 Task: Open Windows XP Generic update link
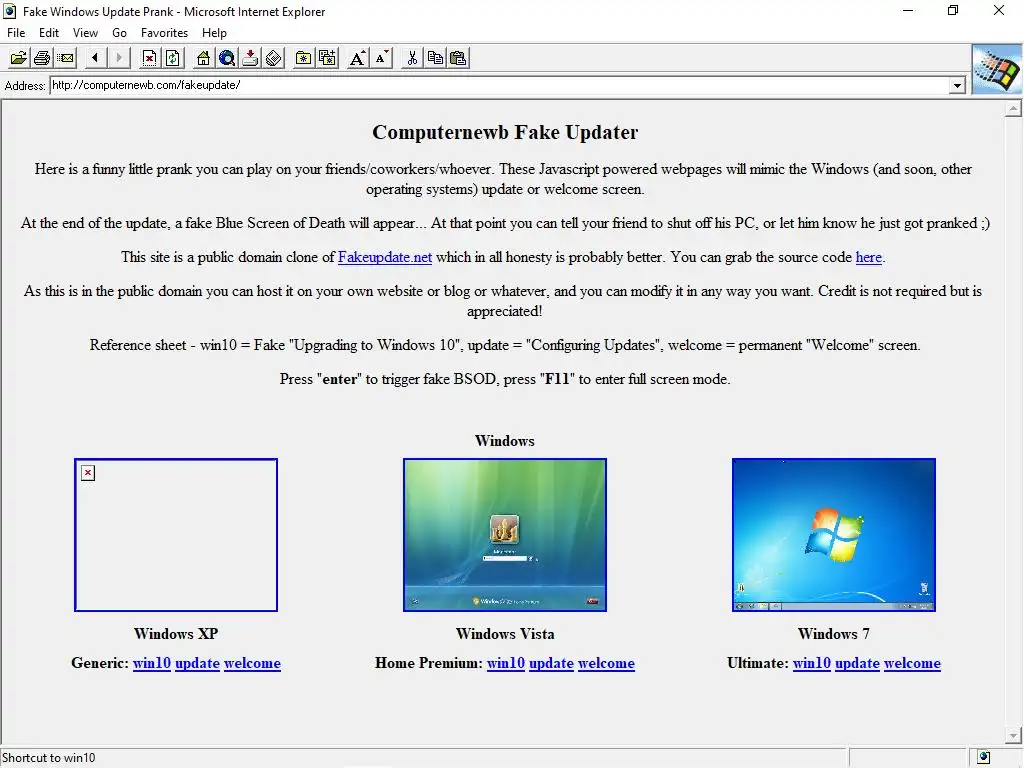(197, 663)
